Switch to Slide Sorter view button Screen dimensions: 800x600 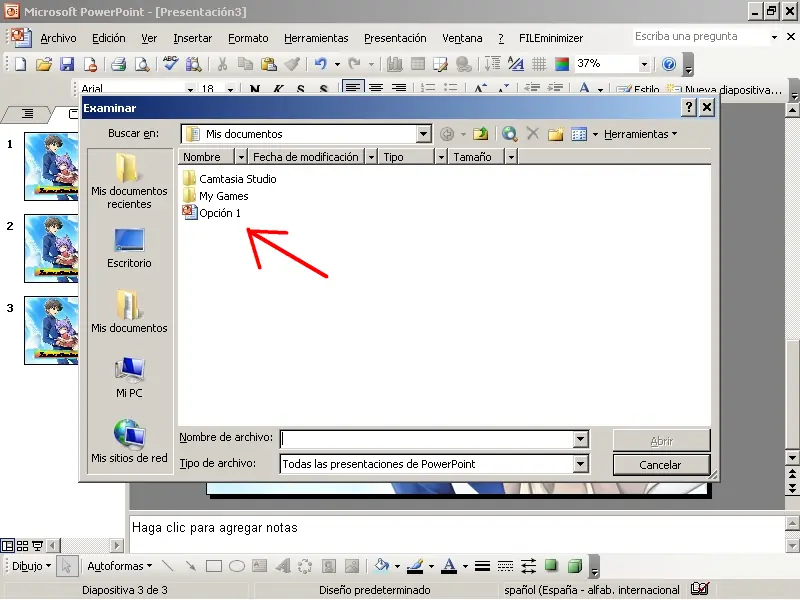point(22,546)
